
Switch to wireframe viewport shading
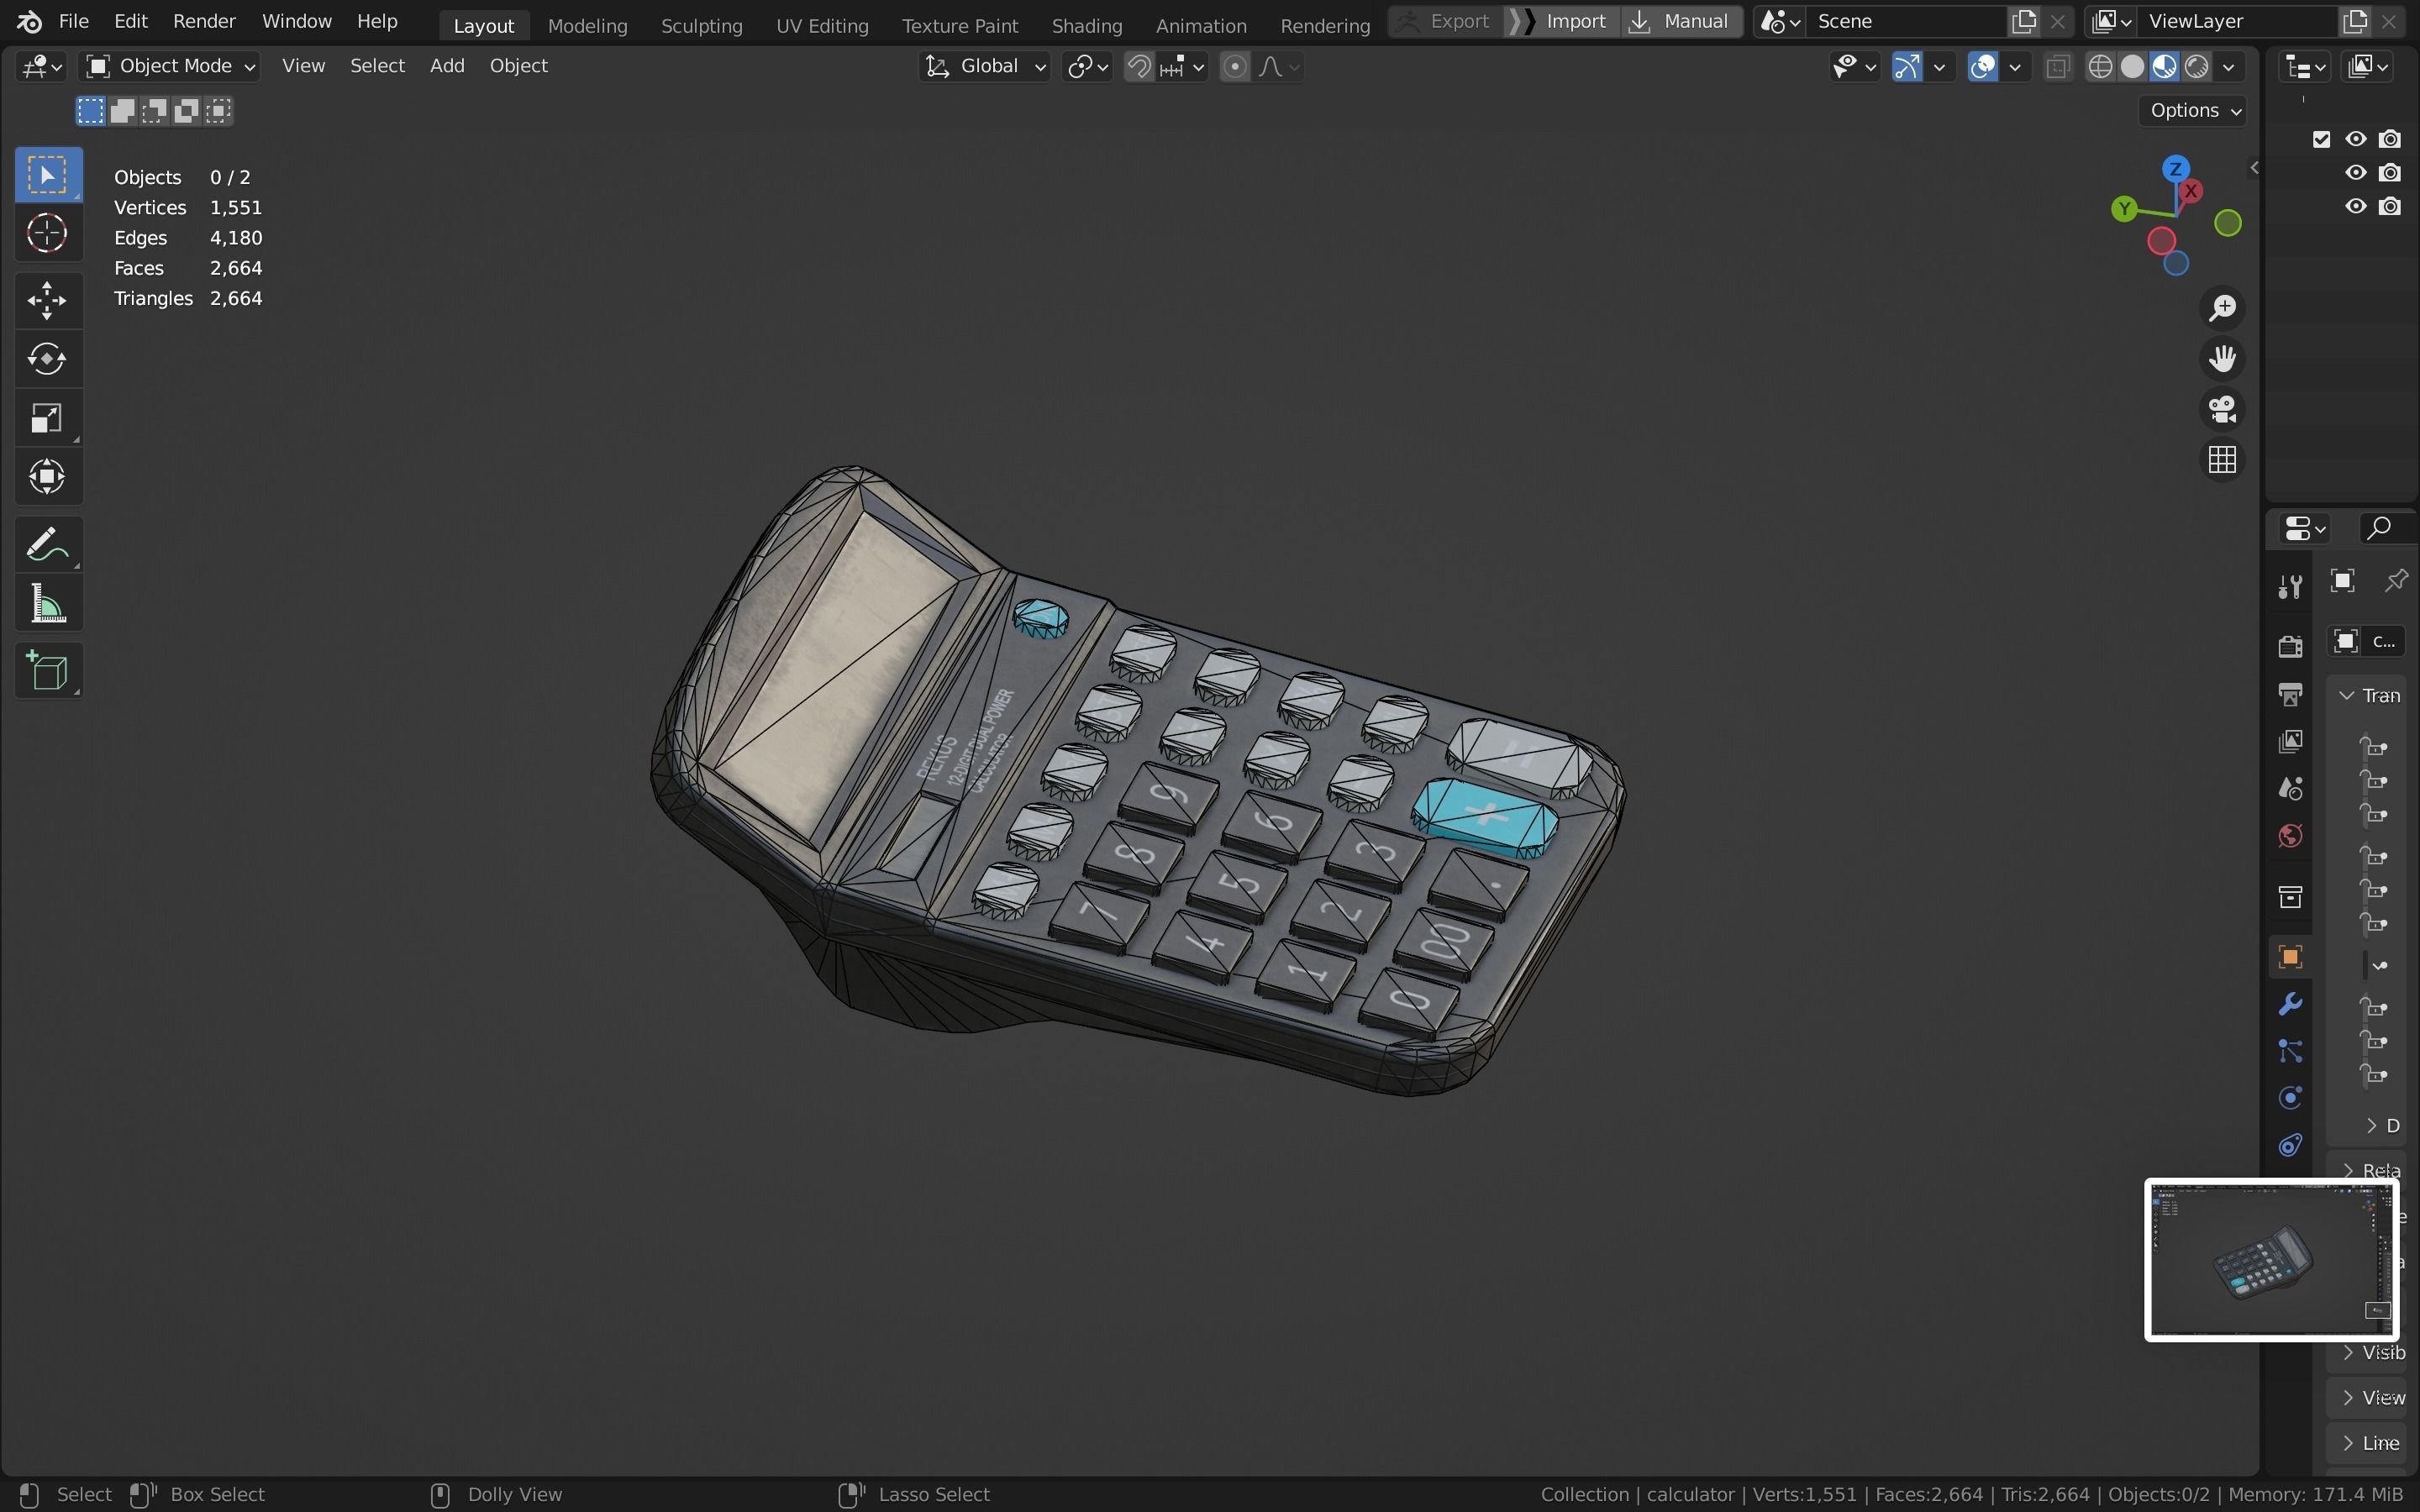pos(2100,67)
